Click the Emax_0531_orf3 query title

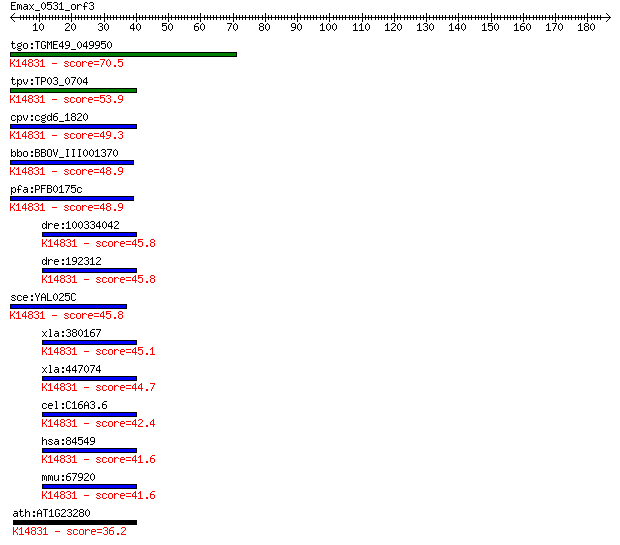point(53,6)
